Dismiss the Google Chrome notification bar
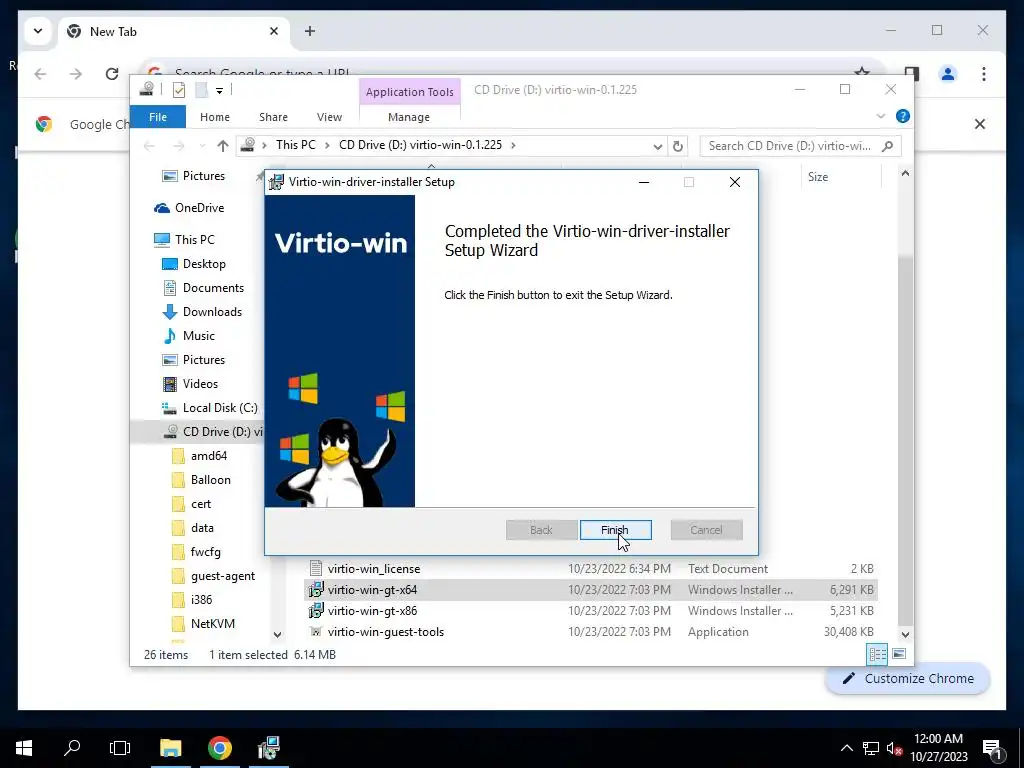 click(x=980, y=124)
